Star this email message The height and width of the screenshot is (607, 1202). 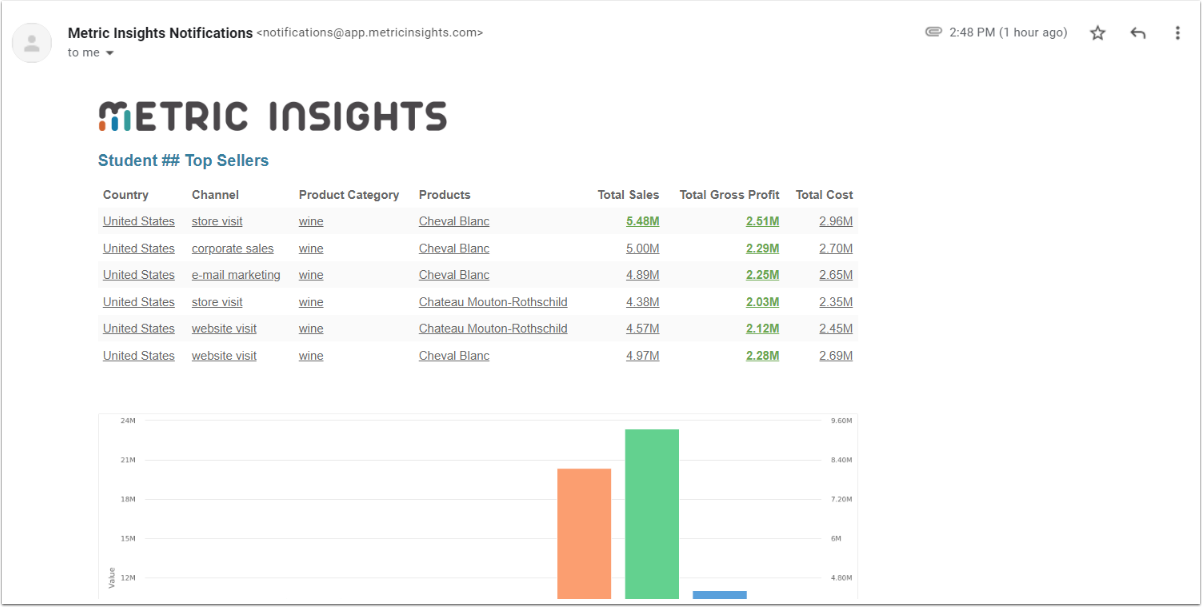[x=1098, y=33]
